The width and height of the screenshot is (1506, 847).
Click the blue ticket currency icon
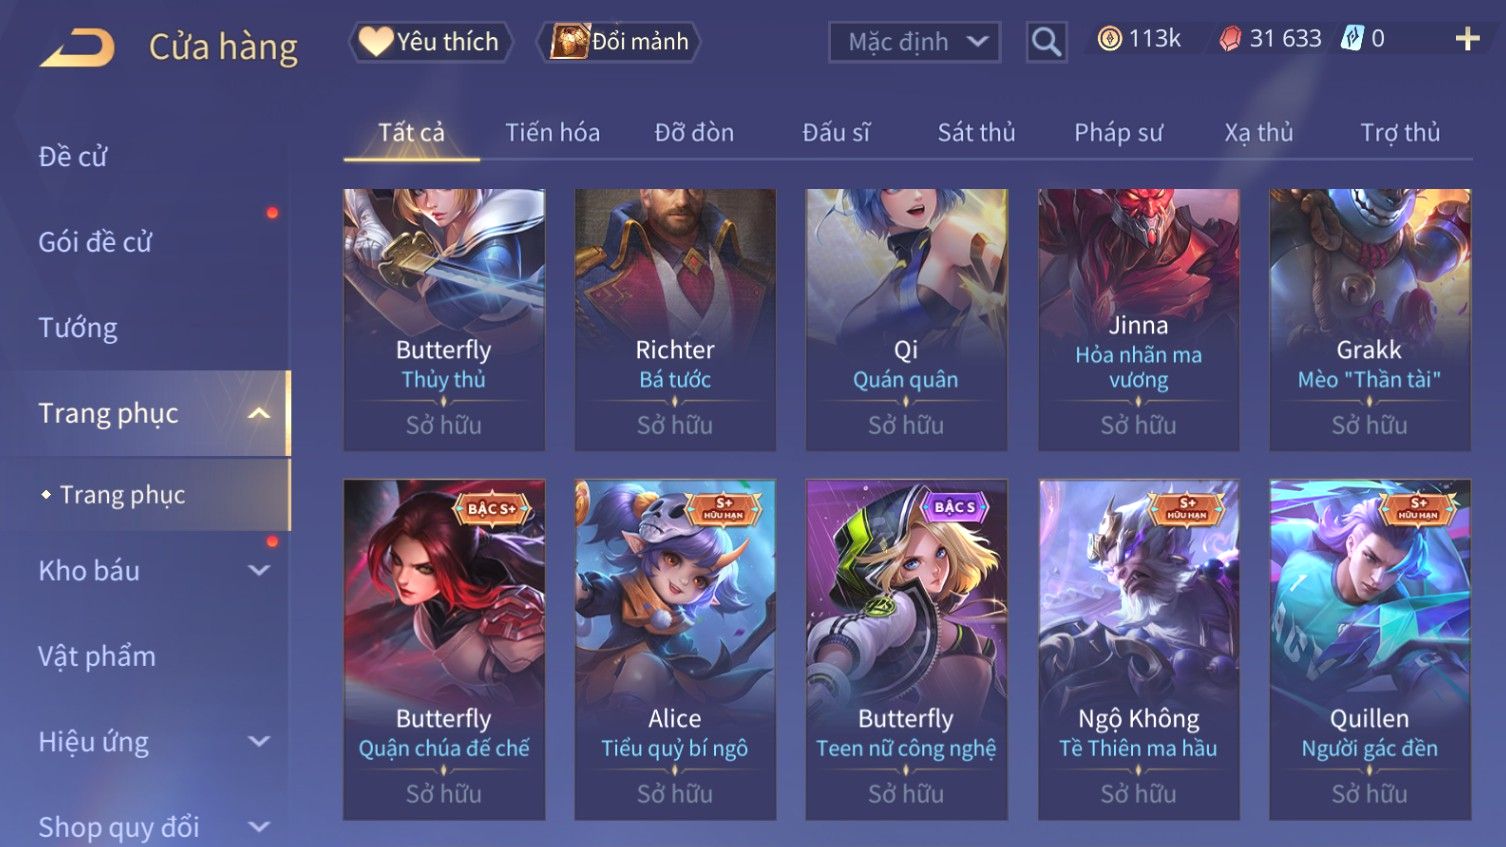tap(1352, 39)
